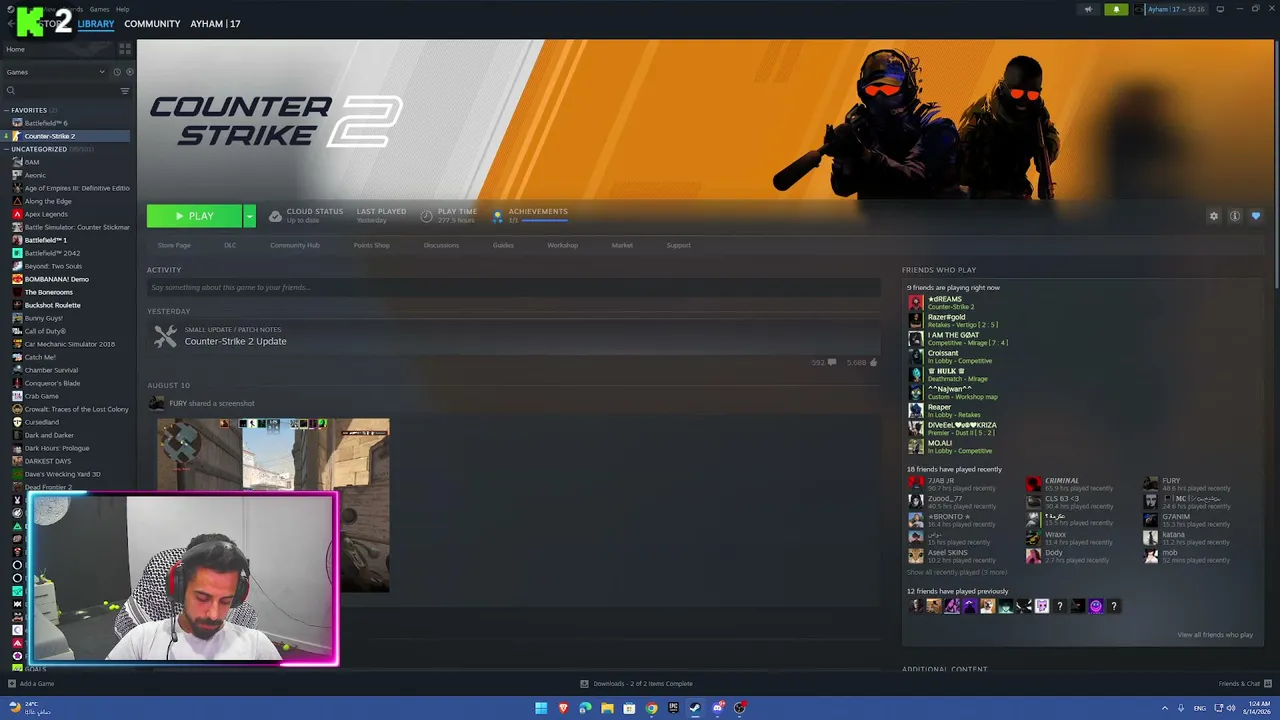This screenshot has height=720, width=1280.
Task: Select Car Mechanic Simulator 2018 in list
Action: [x=69, y=344]
